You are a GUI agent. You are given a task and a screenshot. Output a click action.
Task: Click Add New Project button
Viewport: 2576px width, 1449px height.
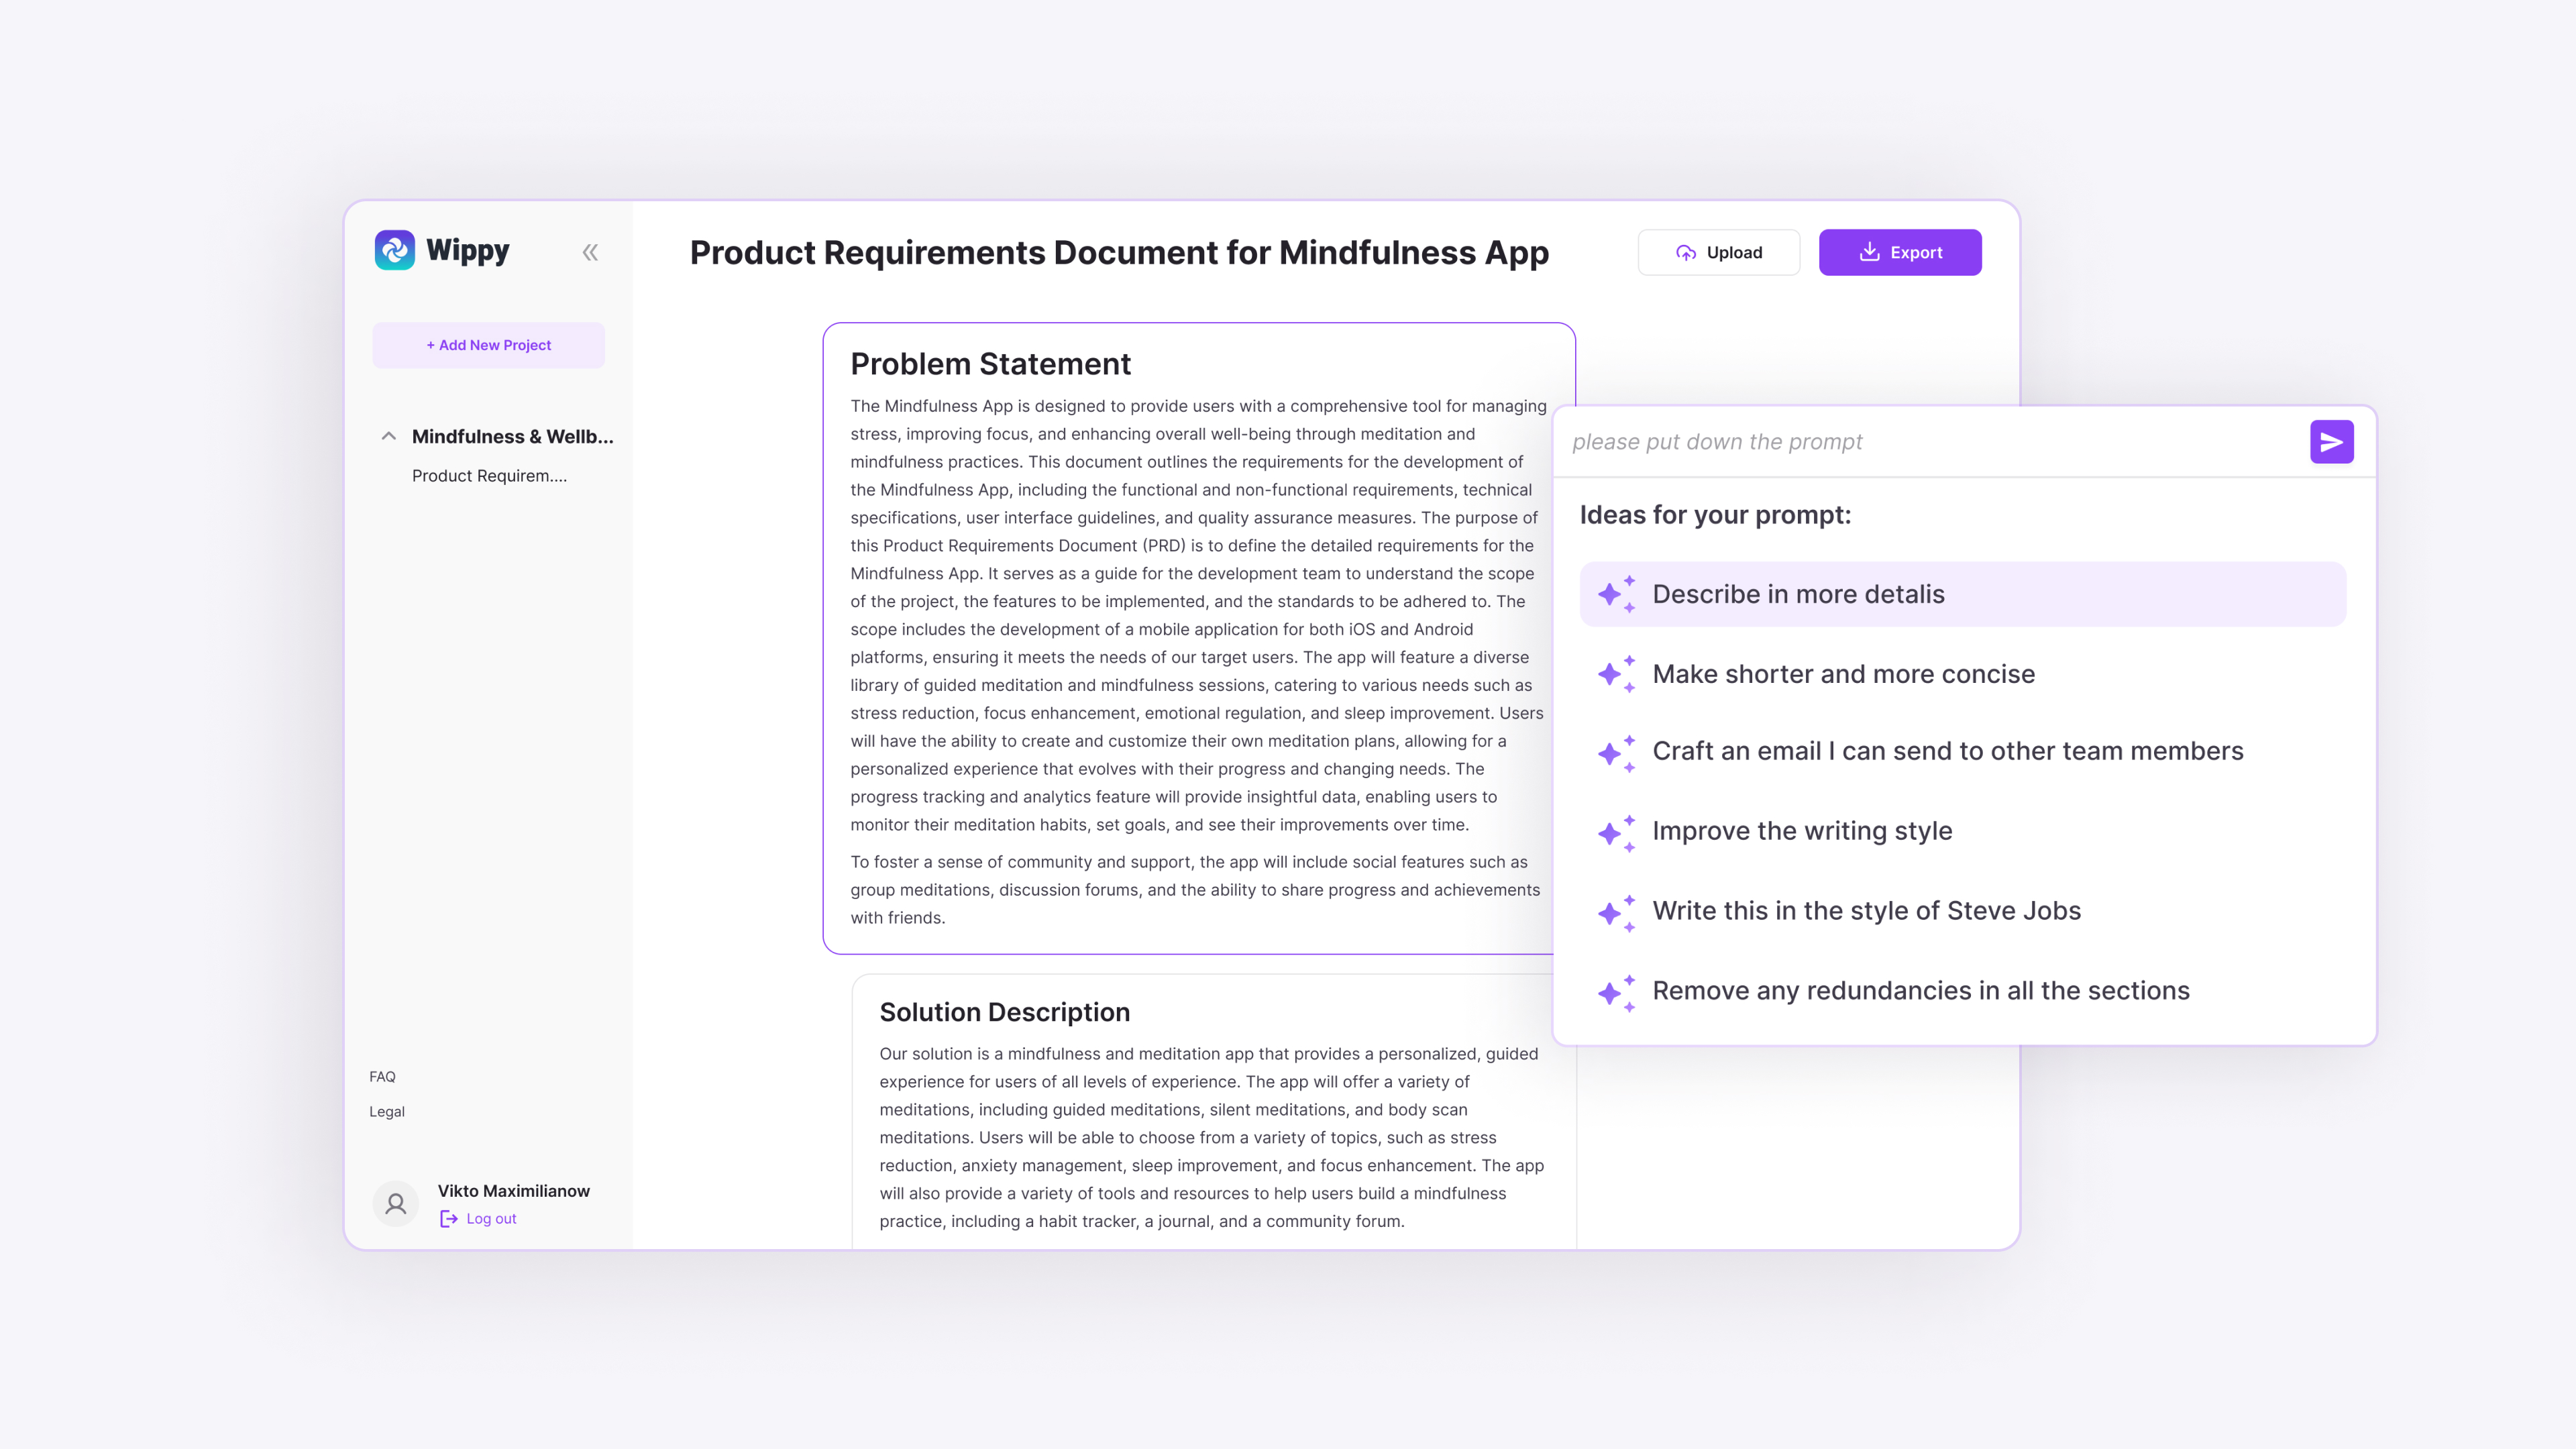pyautogui.click(x=488, y=345)
